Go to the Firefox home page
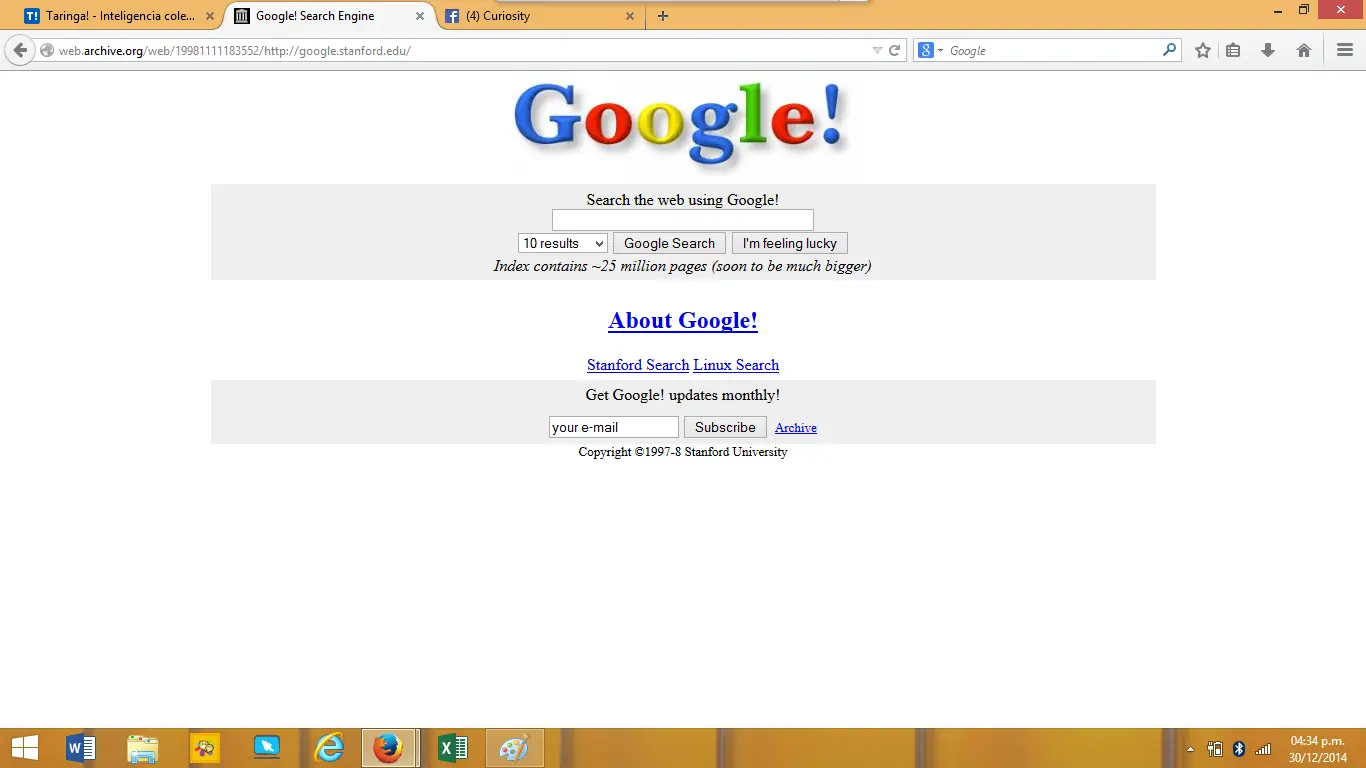 tap(1304, 50)
